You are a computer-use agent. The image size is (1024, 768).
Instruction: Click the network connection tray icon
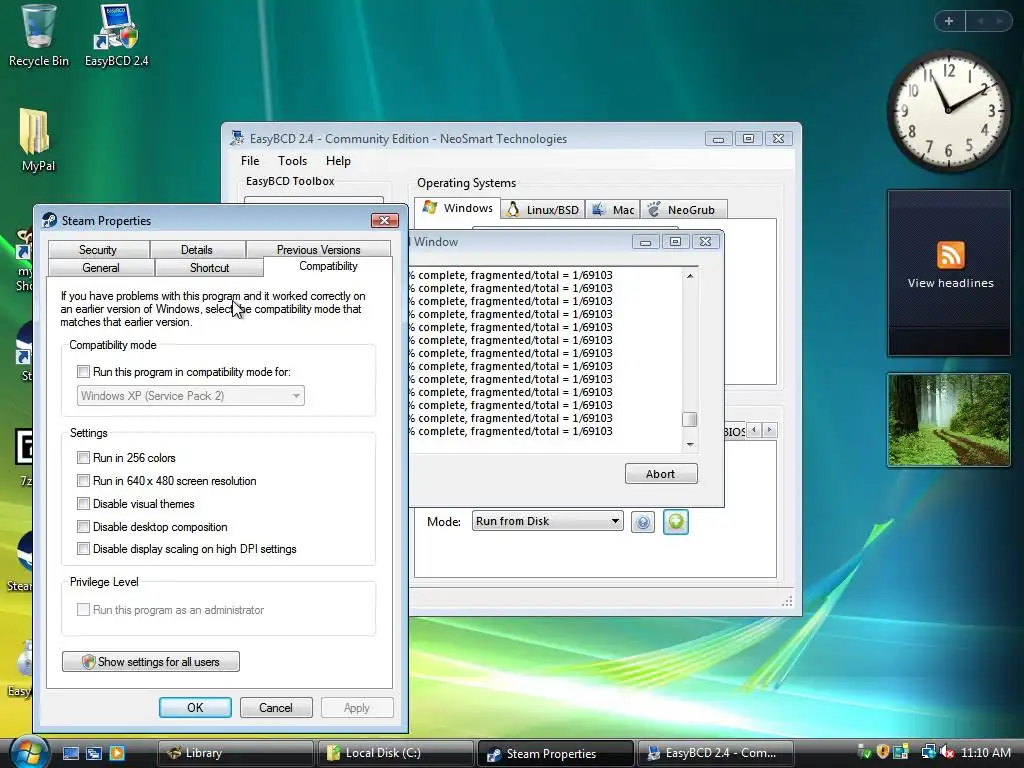coord(928,752)
